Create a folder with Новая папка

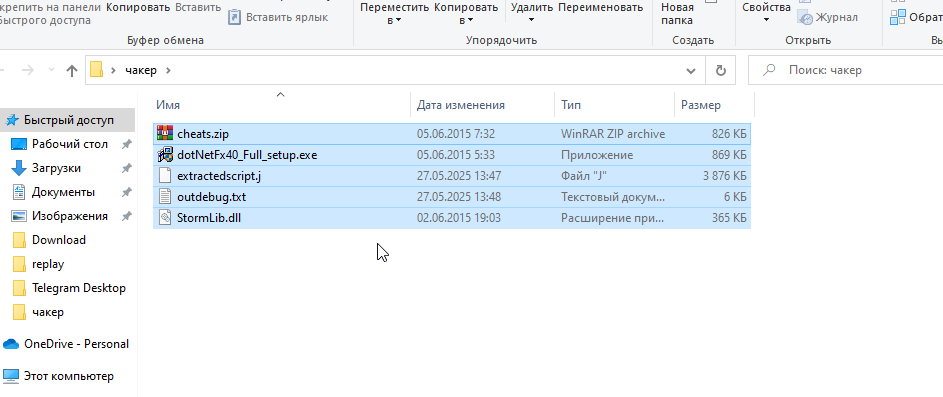[677, 14]
